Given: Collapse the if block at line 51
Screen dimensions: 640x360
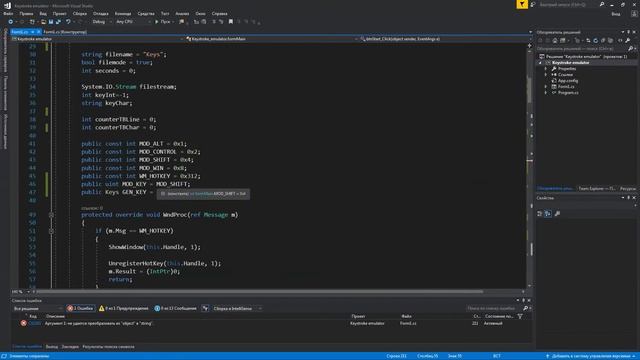Looking at the screenshot, I should (x=51, y=231).
